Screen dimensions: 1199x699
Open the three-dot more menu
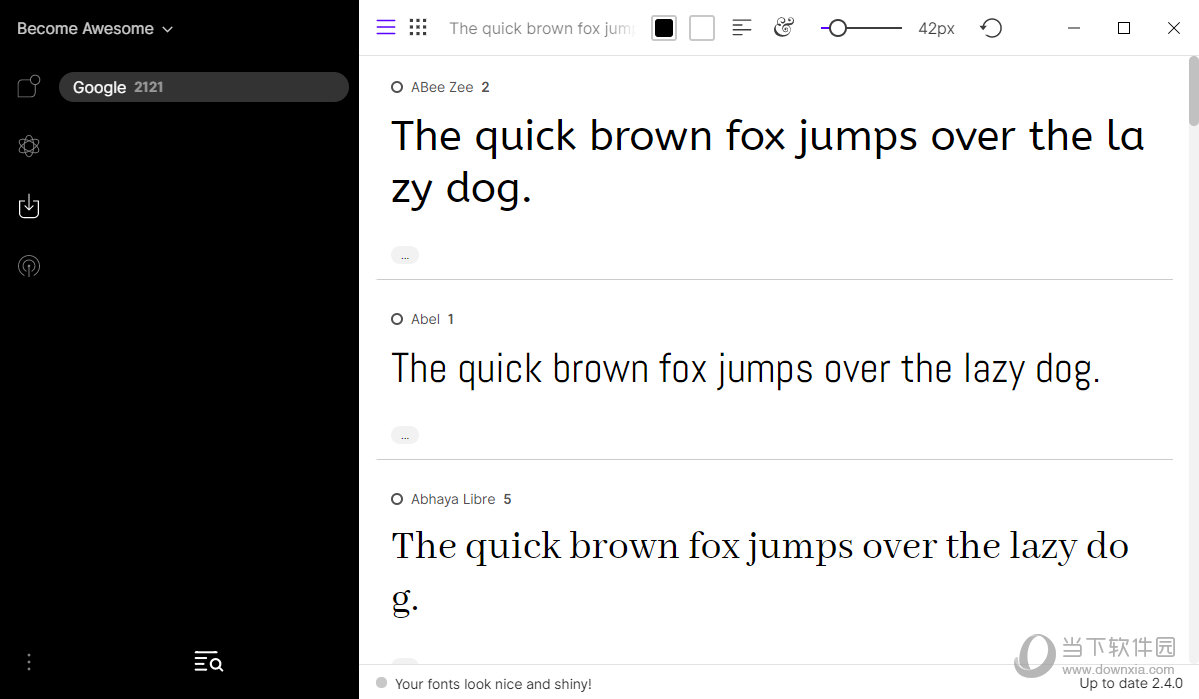coord(29,662)
